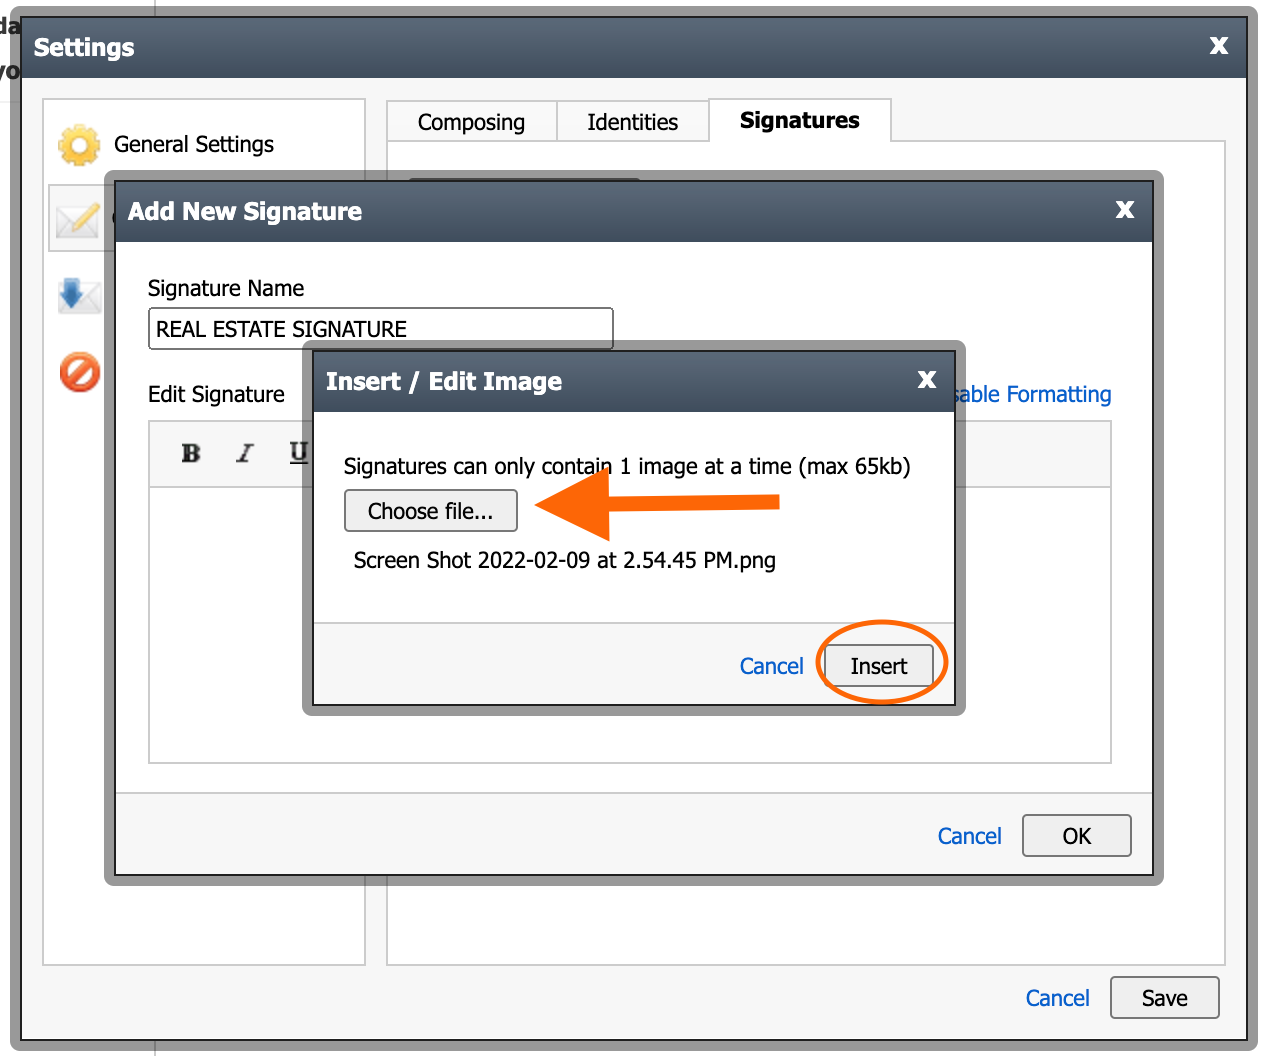Cancel the Insert / Edit Image dialog
The height and width of the screenshot is (1056, 1264).
pos(771,665)
